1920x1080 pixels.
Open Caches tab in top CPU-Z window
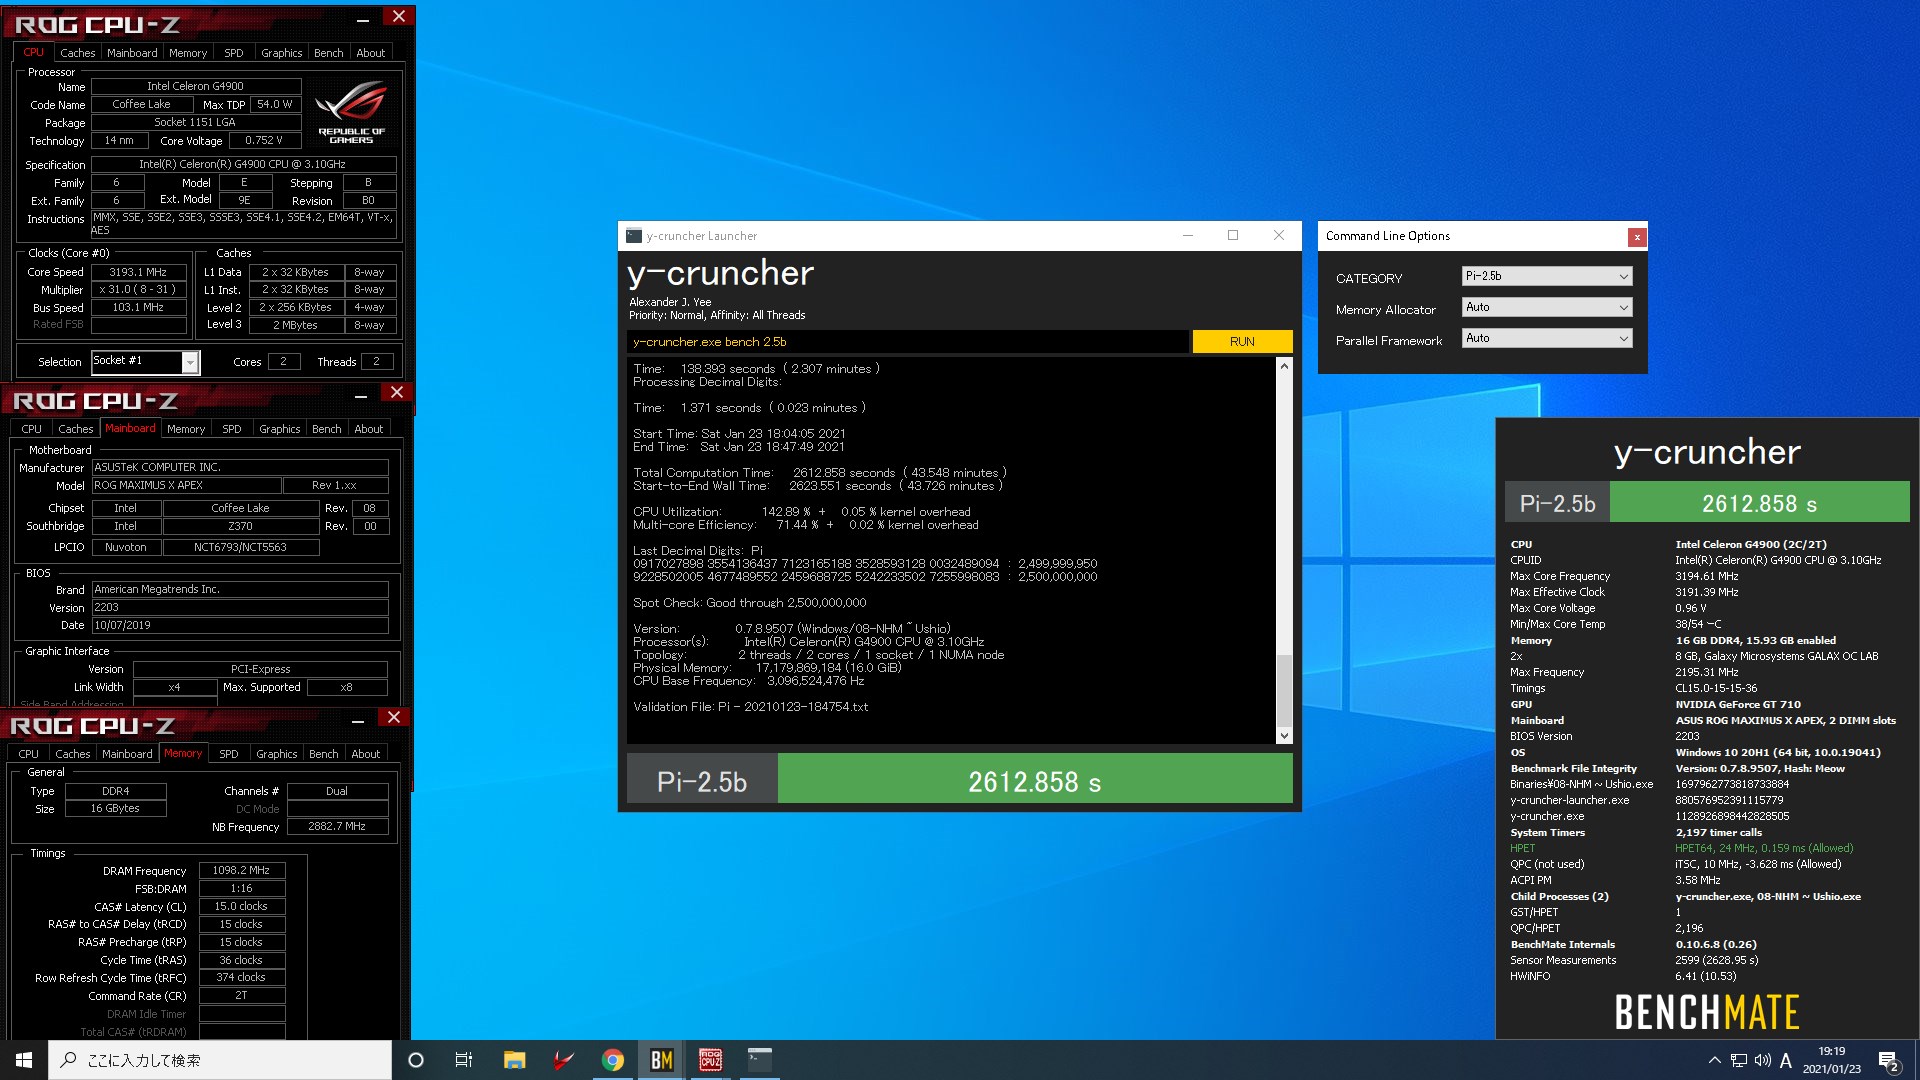click(x=77, y=53)
